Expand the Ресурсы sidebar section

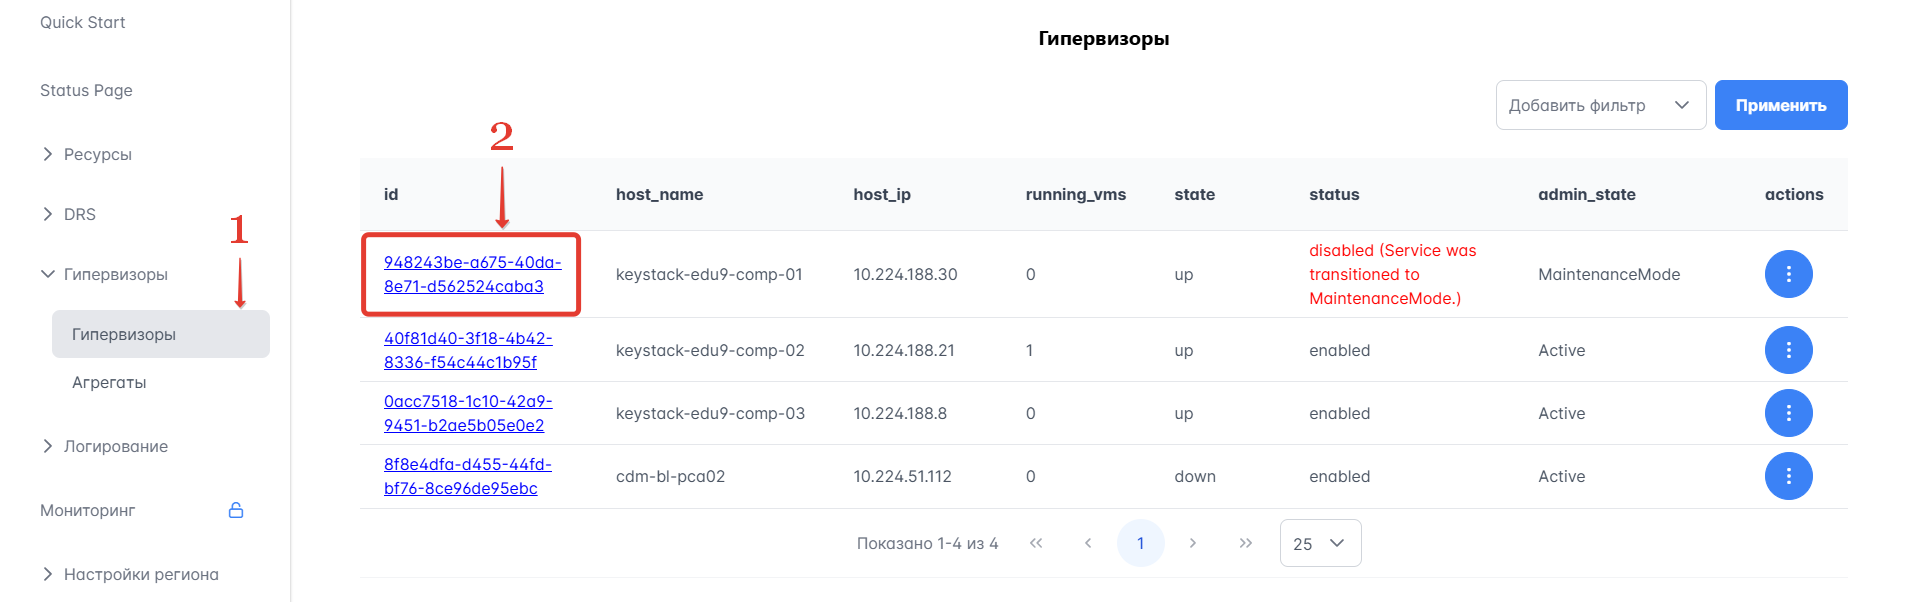point(97,154)
